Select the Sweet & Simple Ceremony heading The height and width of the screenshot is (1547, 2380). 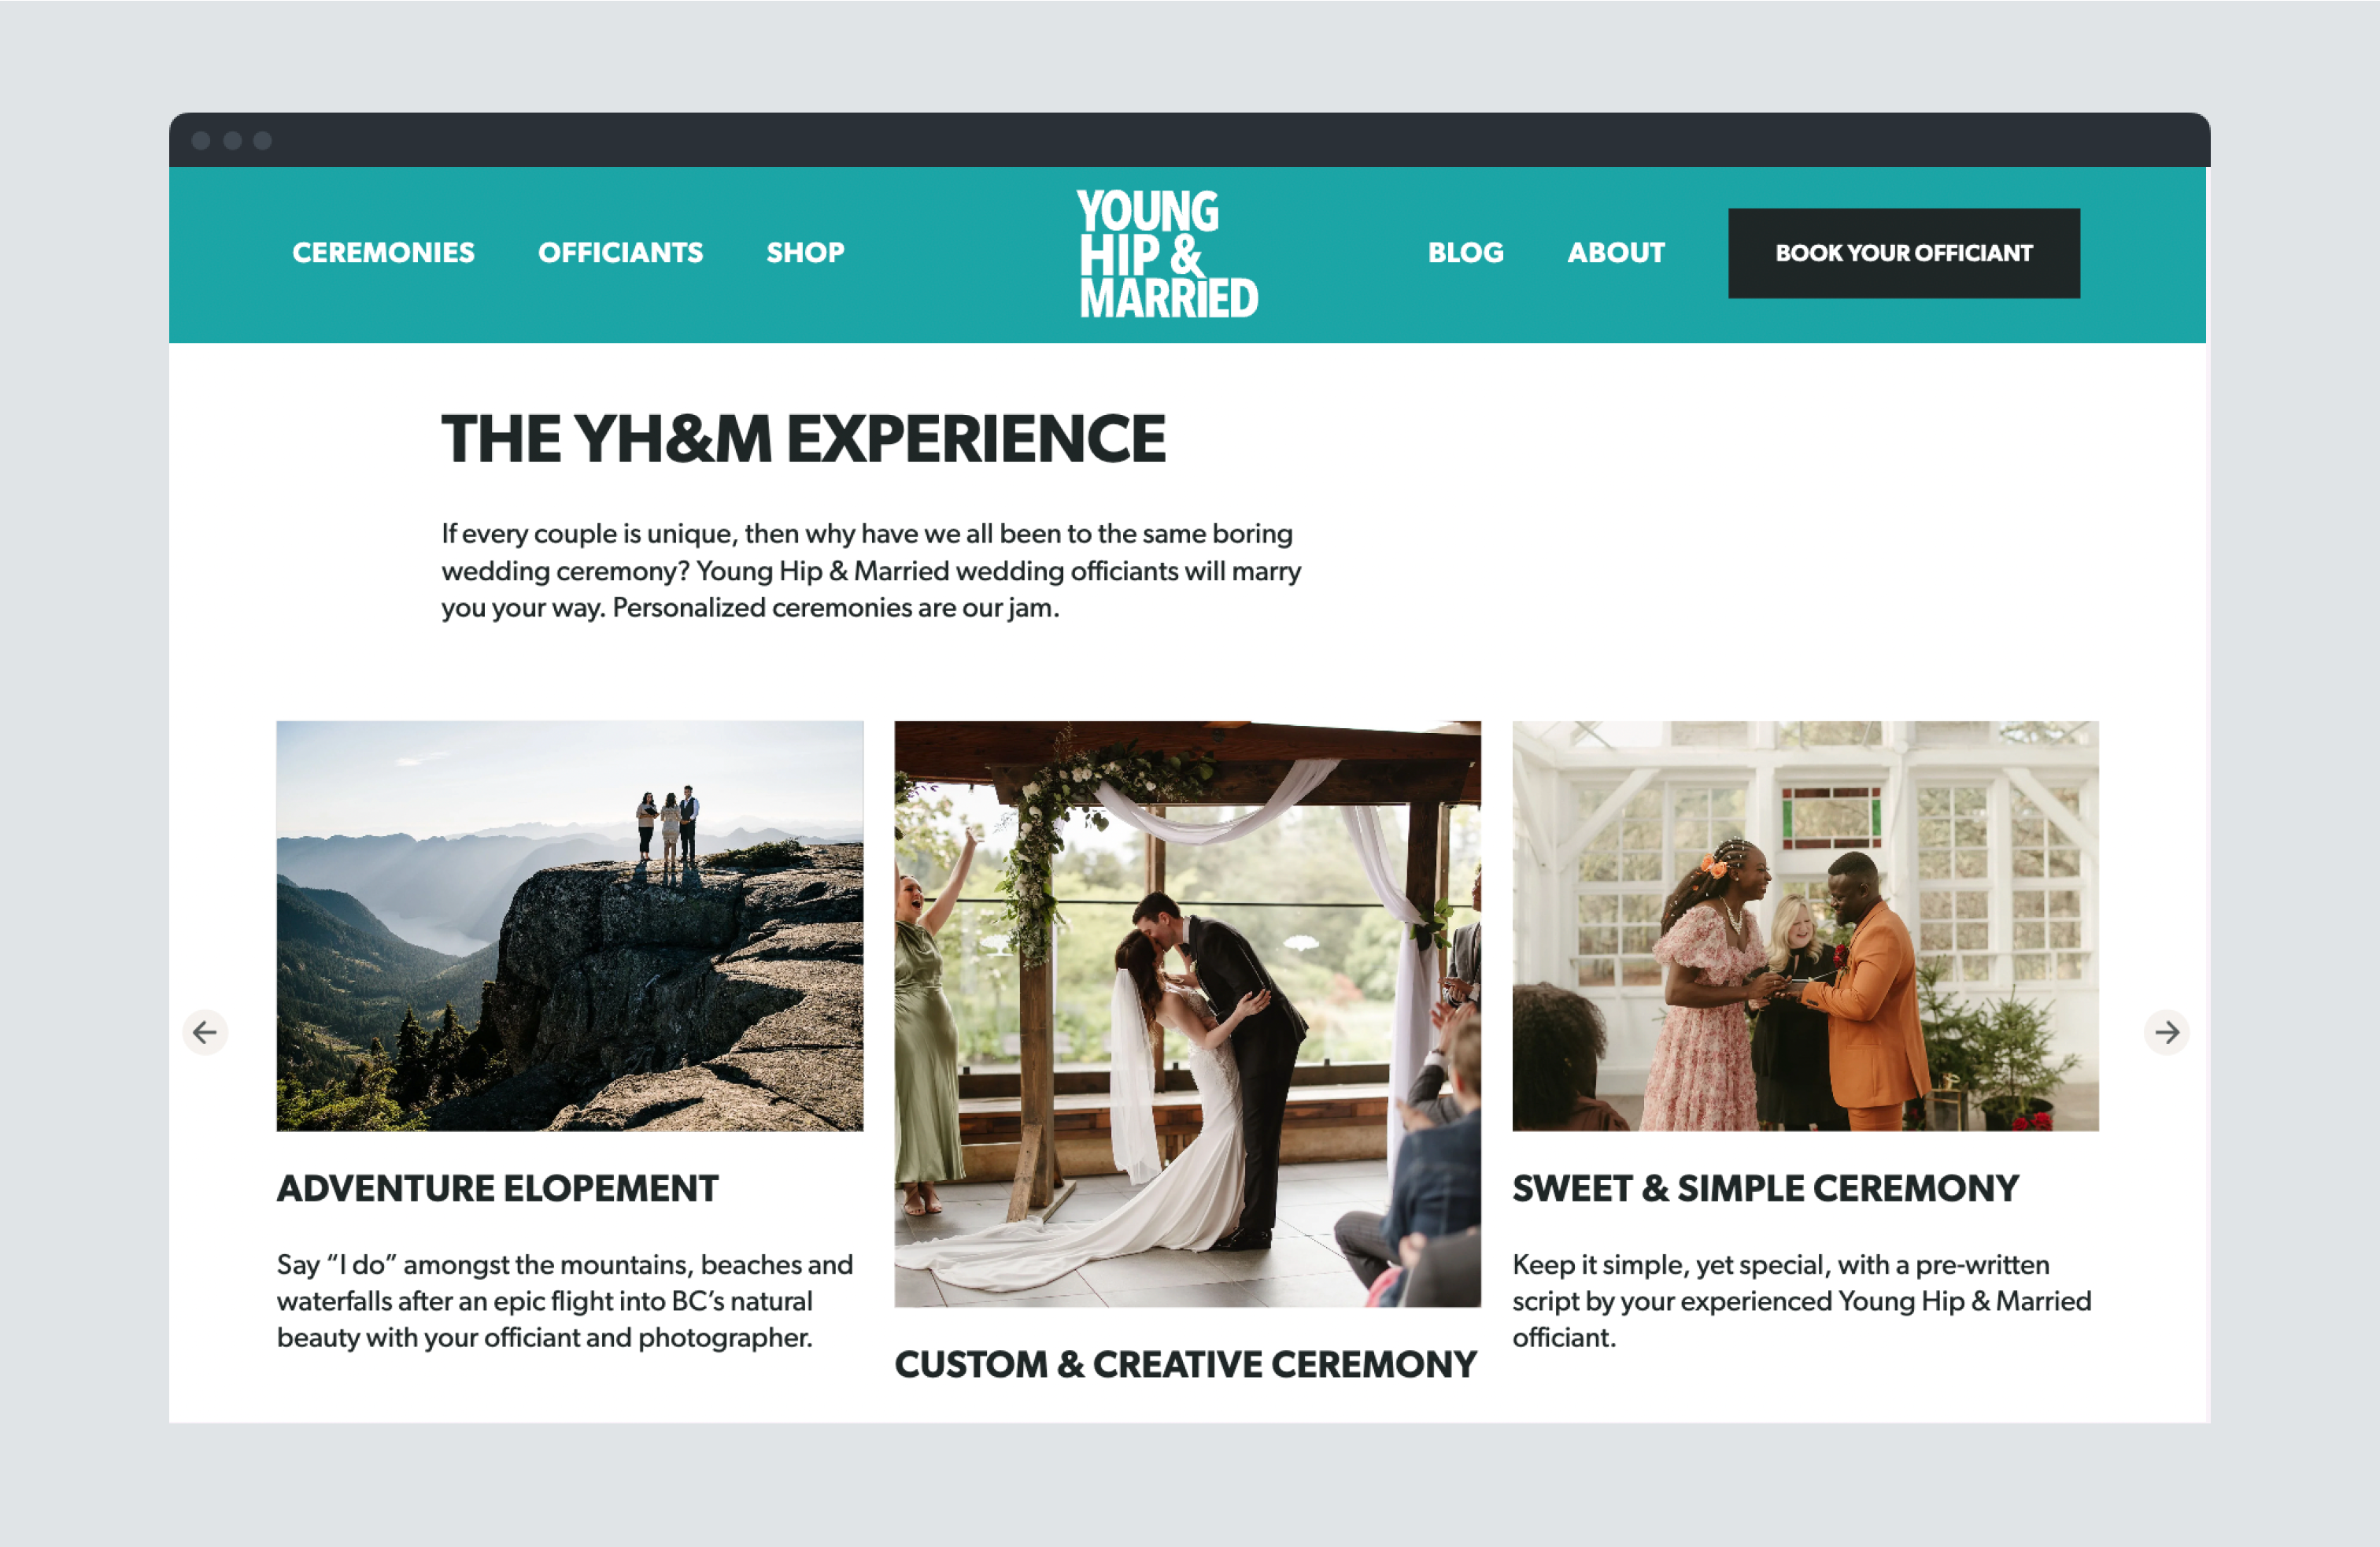pyautogui.click(x=1765, y=1188)
